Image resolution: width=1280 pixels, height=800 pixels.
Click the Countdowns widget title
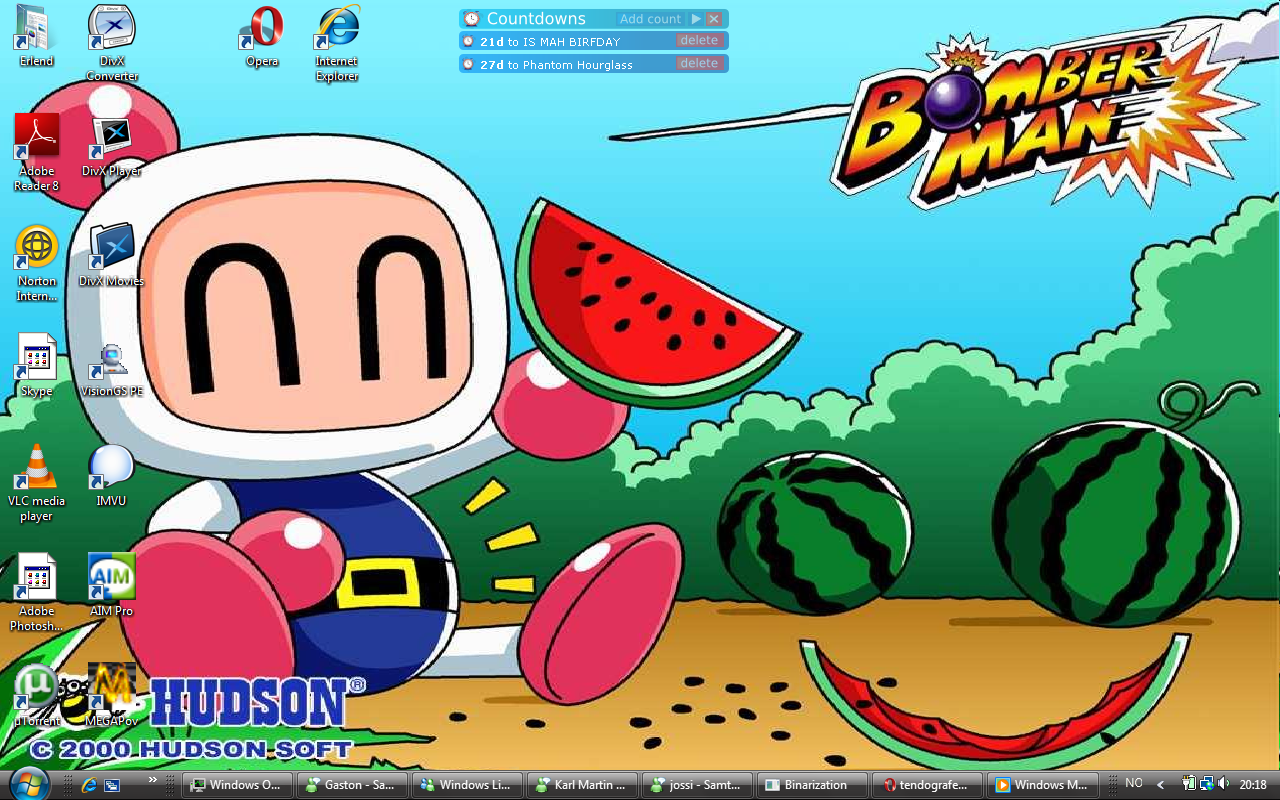(536, 19)
